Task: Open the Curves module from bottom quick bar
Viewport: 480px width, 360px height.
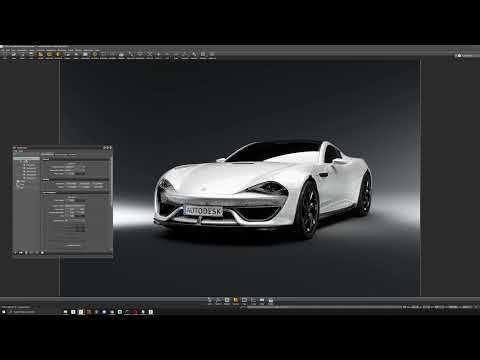Action: [x=253, y=301]
